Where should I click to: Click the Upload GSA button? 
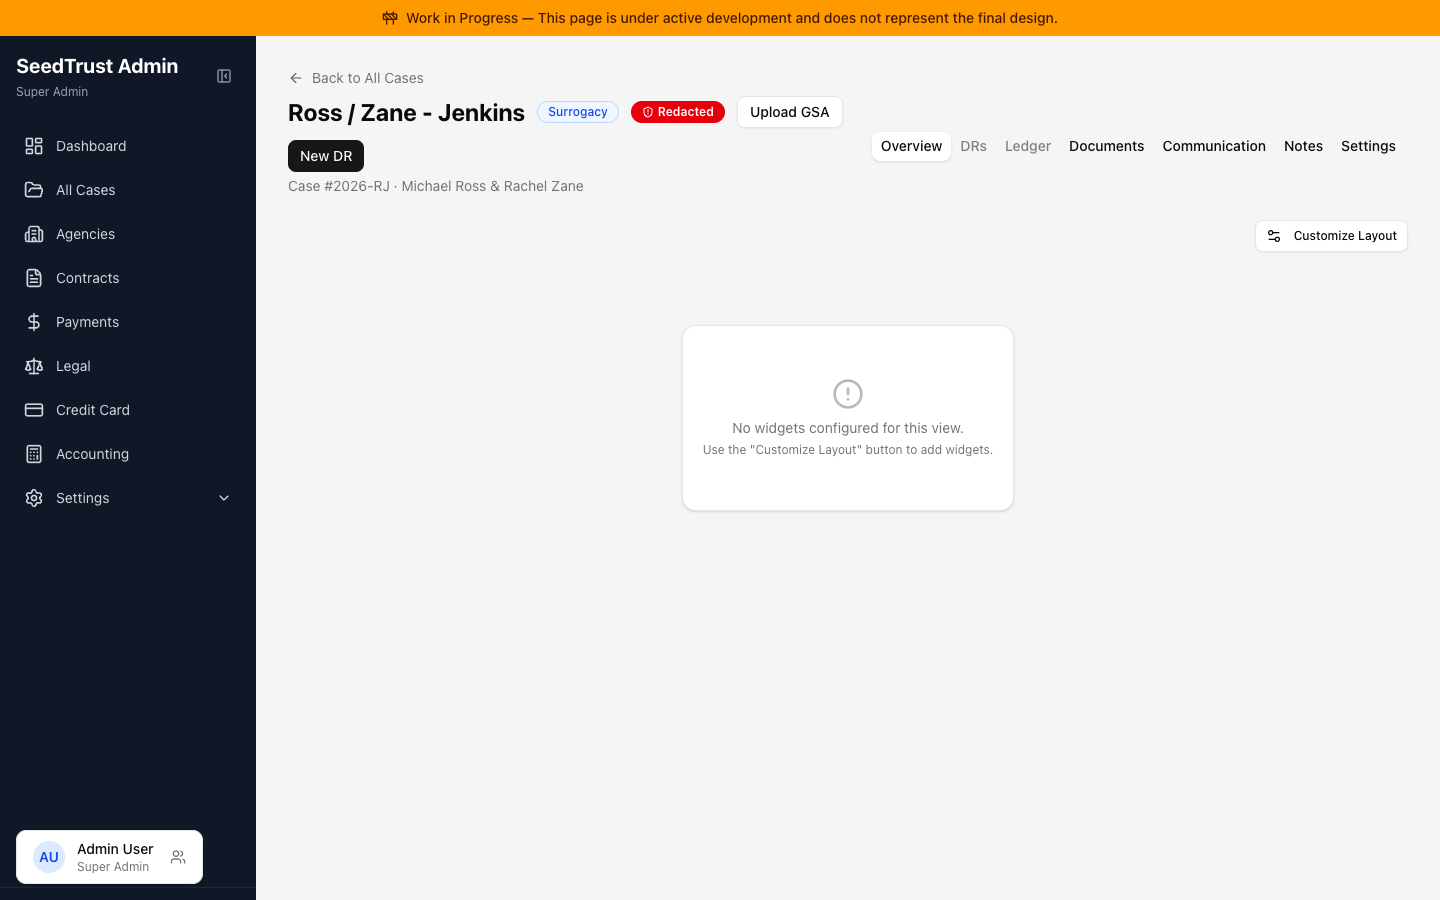[790, 112]
